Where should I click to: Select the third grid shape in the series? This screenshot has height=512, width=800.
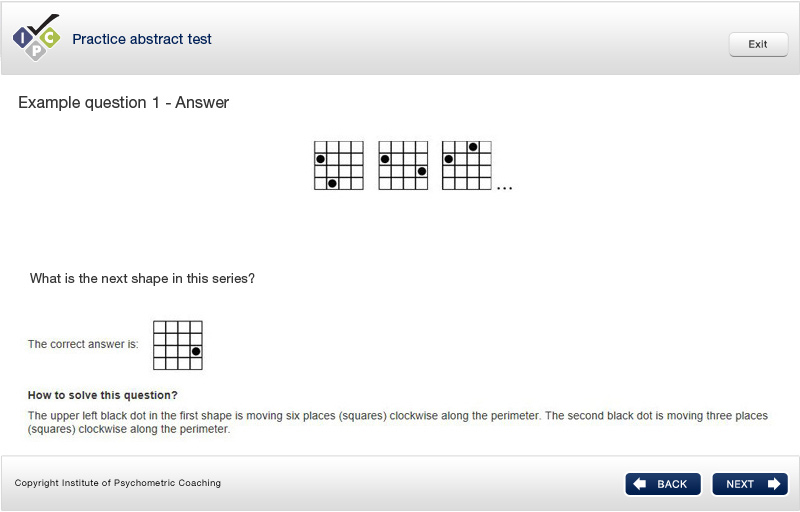pos(467,166)
